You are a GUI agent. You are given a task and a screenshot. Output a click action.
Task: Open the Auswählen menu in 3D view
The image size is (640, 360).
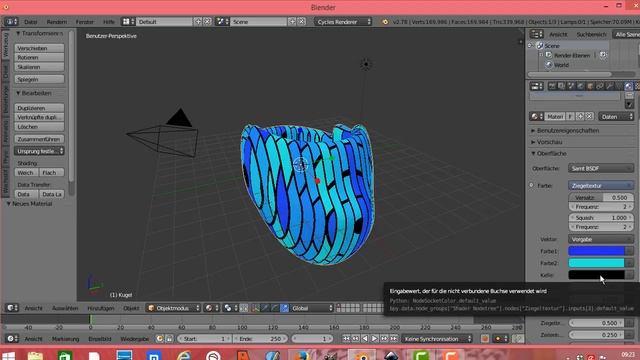[65, 308]
